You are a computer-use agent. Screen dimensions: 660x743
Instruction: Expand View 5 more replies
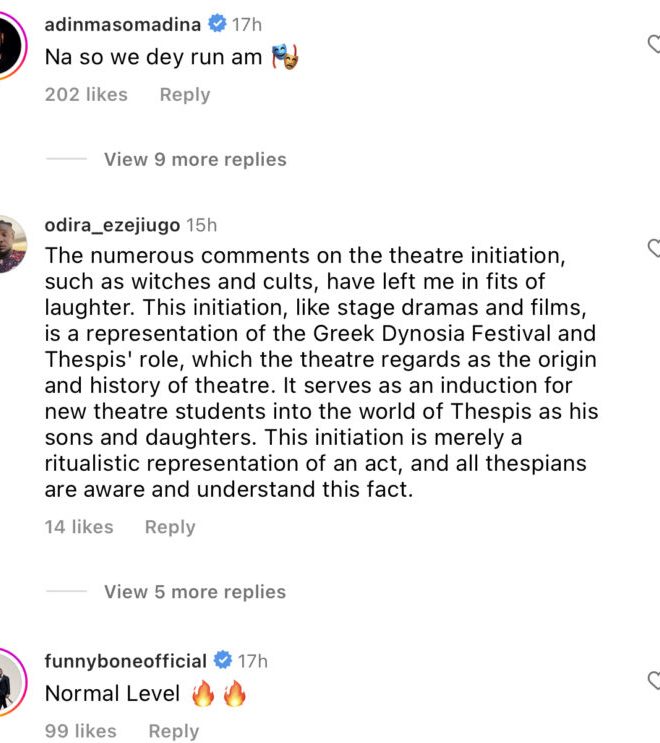pyautogui.click(x=195, y=592)
